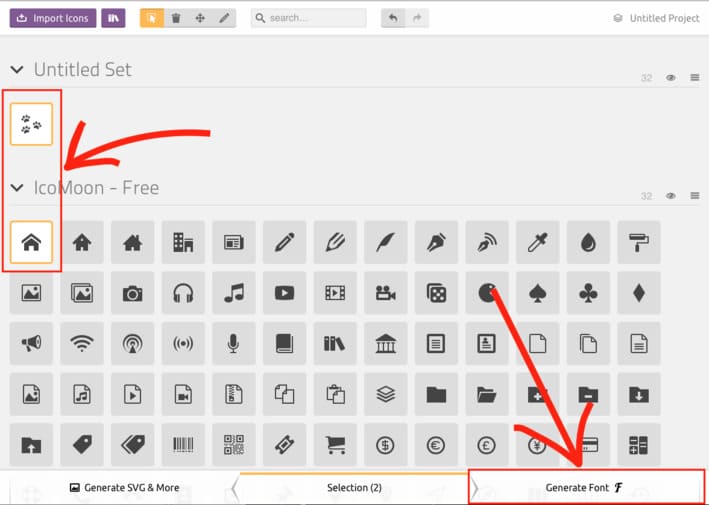Image resolution: width=709 pixels, height=505 pixels.
Task: Toggle visibility of Untitled Set
Action: (671, 78)
